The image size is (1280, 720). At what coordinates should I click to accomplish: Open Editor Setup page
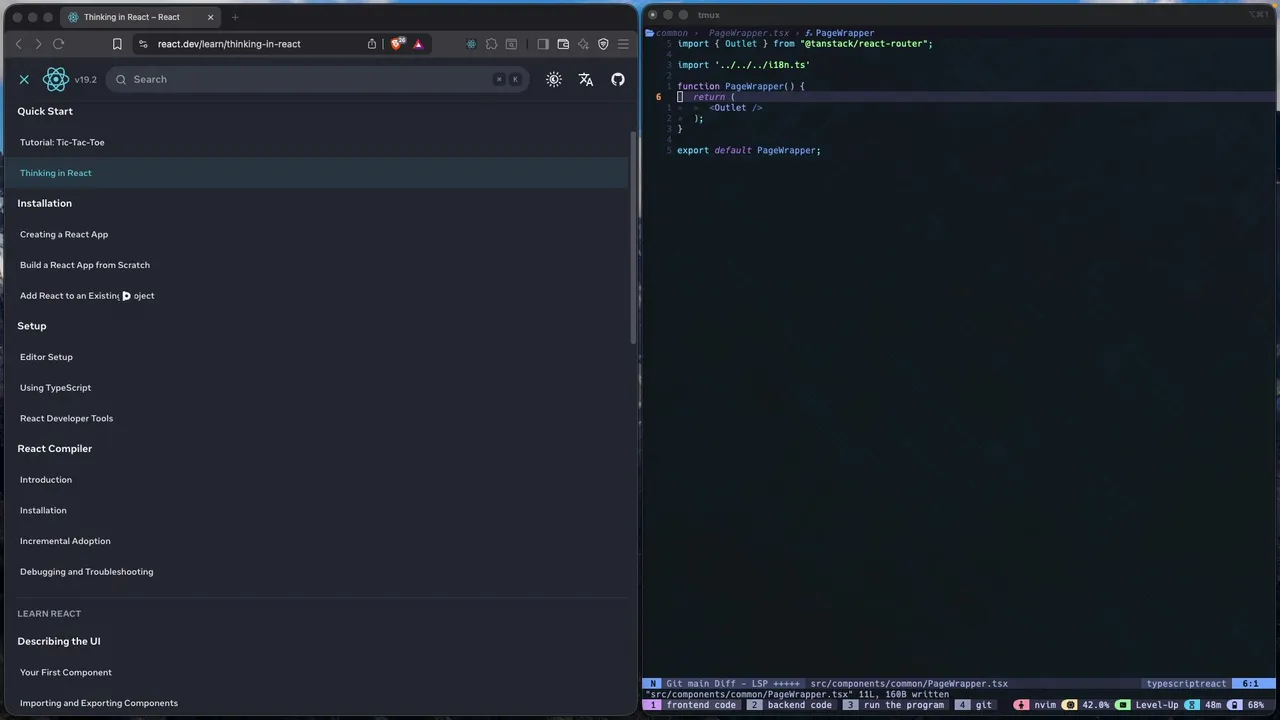46,357
